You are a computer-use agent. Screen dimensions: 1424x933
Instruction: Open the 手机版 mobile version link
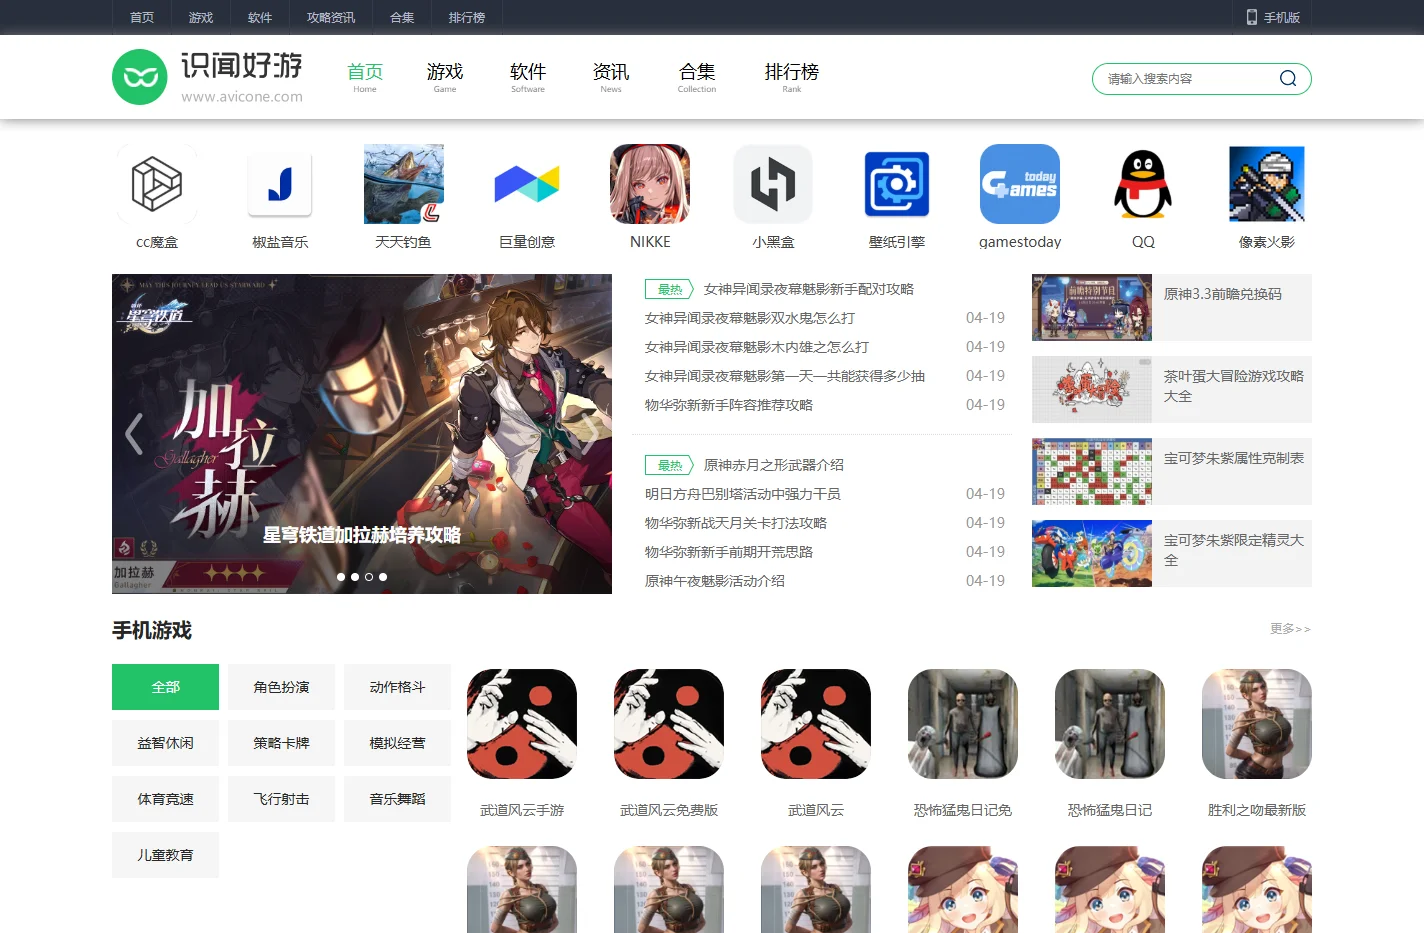[1273, 17]
